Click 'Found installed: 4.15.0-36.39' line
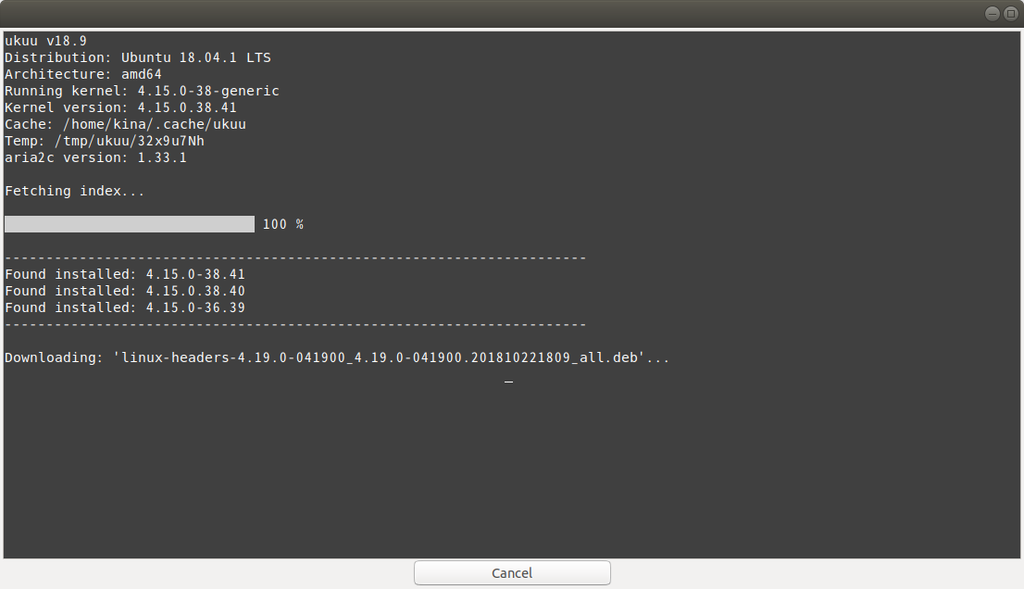This screenshot has width=1024, height=589. pos(125,308)
